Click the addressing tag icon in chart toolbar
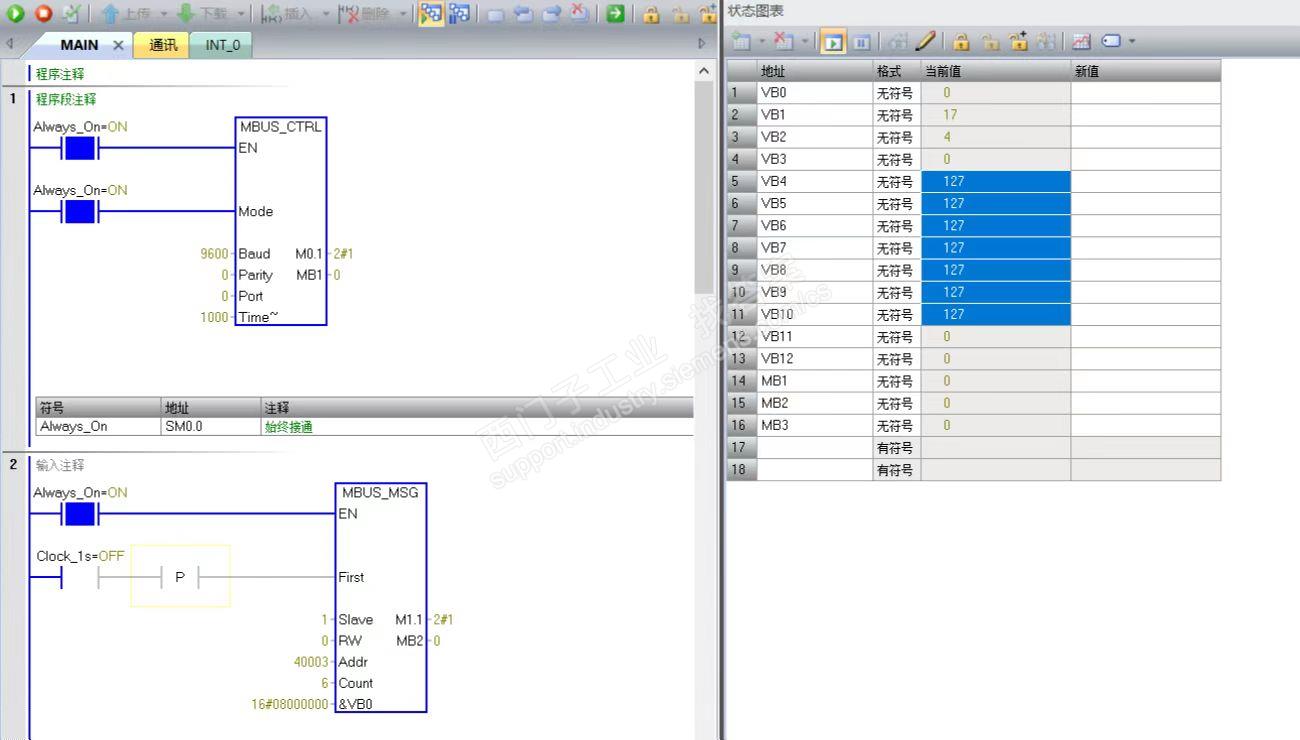The width and height of the screenshot is (1300, 740). [x=1111, y=41]
